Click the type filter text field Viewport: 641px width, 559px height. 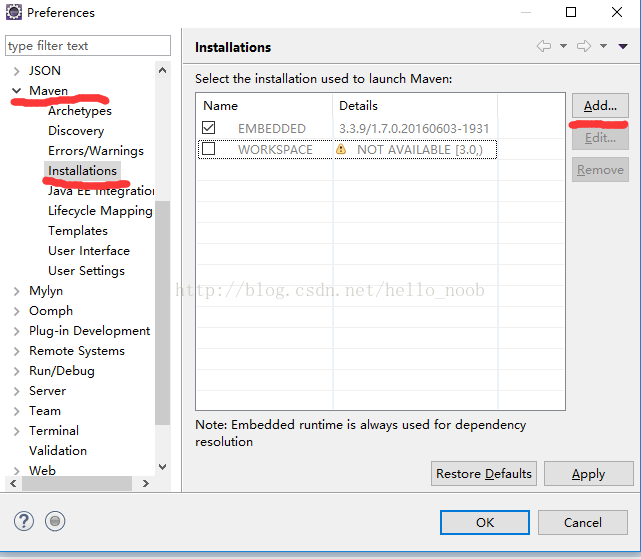(88, 45)
